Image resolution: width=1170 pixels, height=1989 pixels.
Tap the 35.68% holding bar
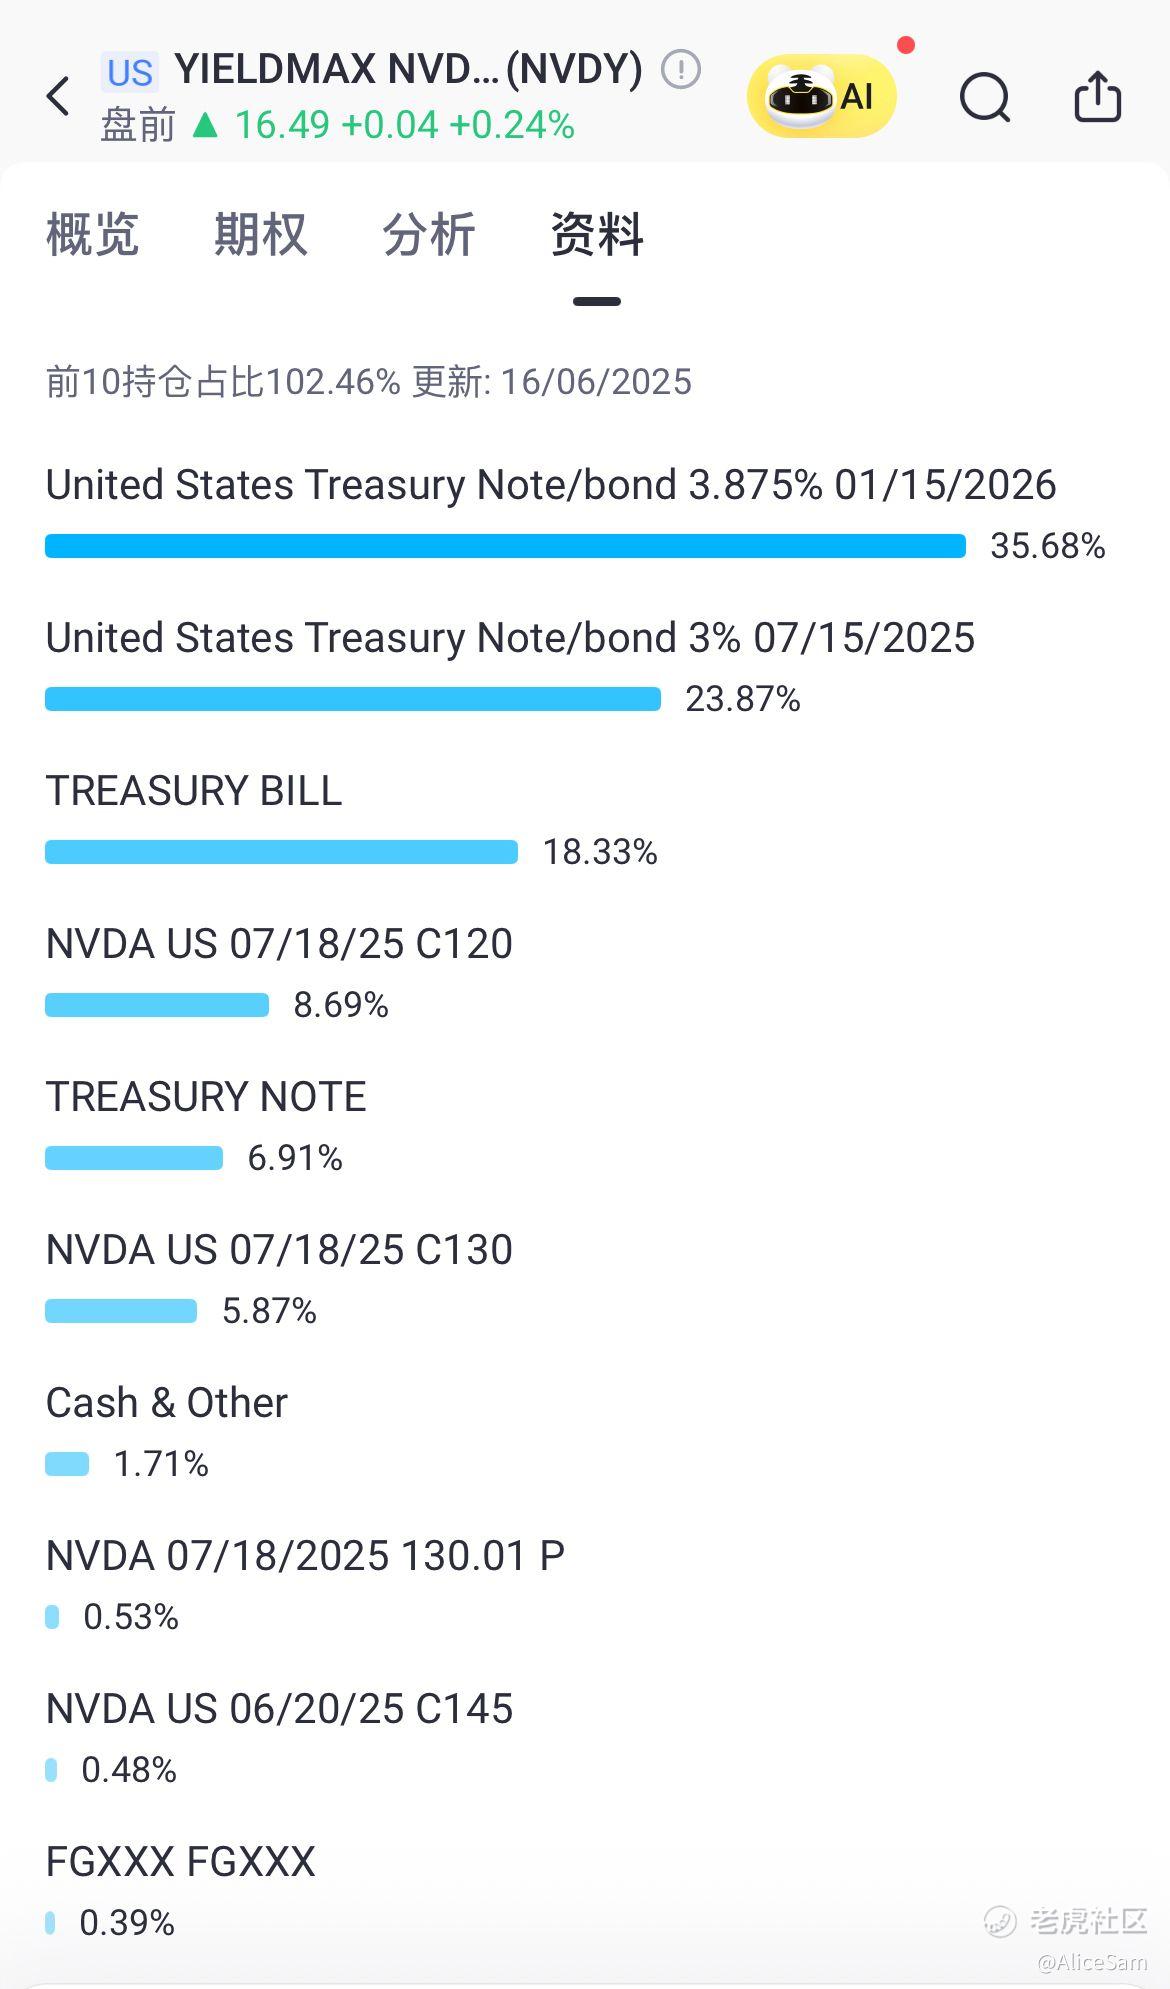pos(505,546)
